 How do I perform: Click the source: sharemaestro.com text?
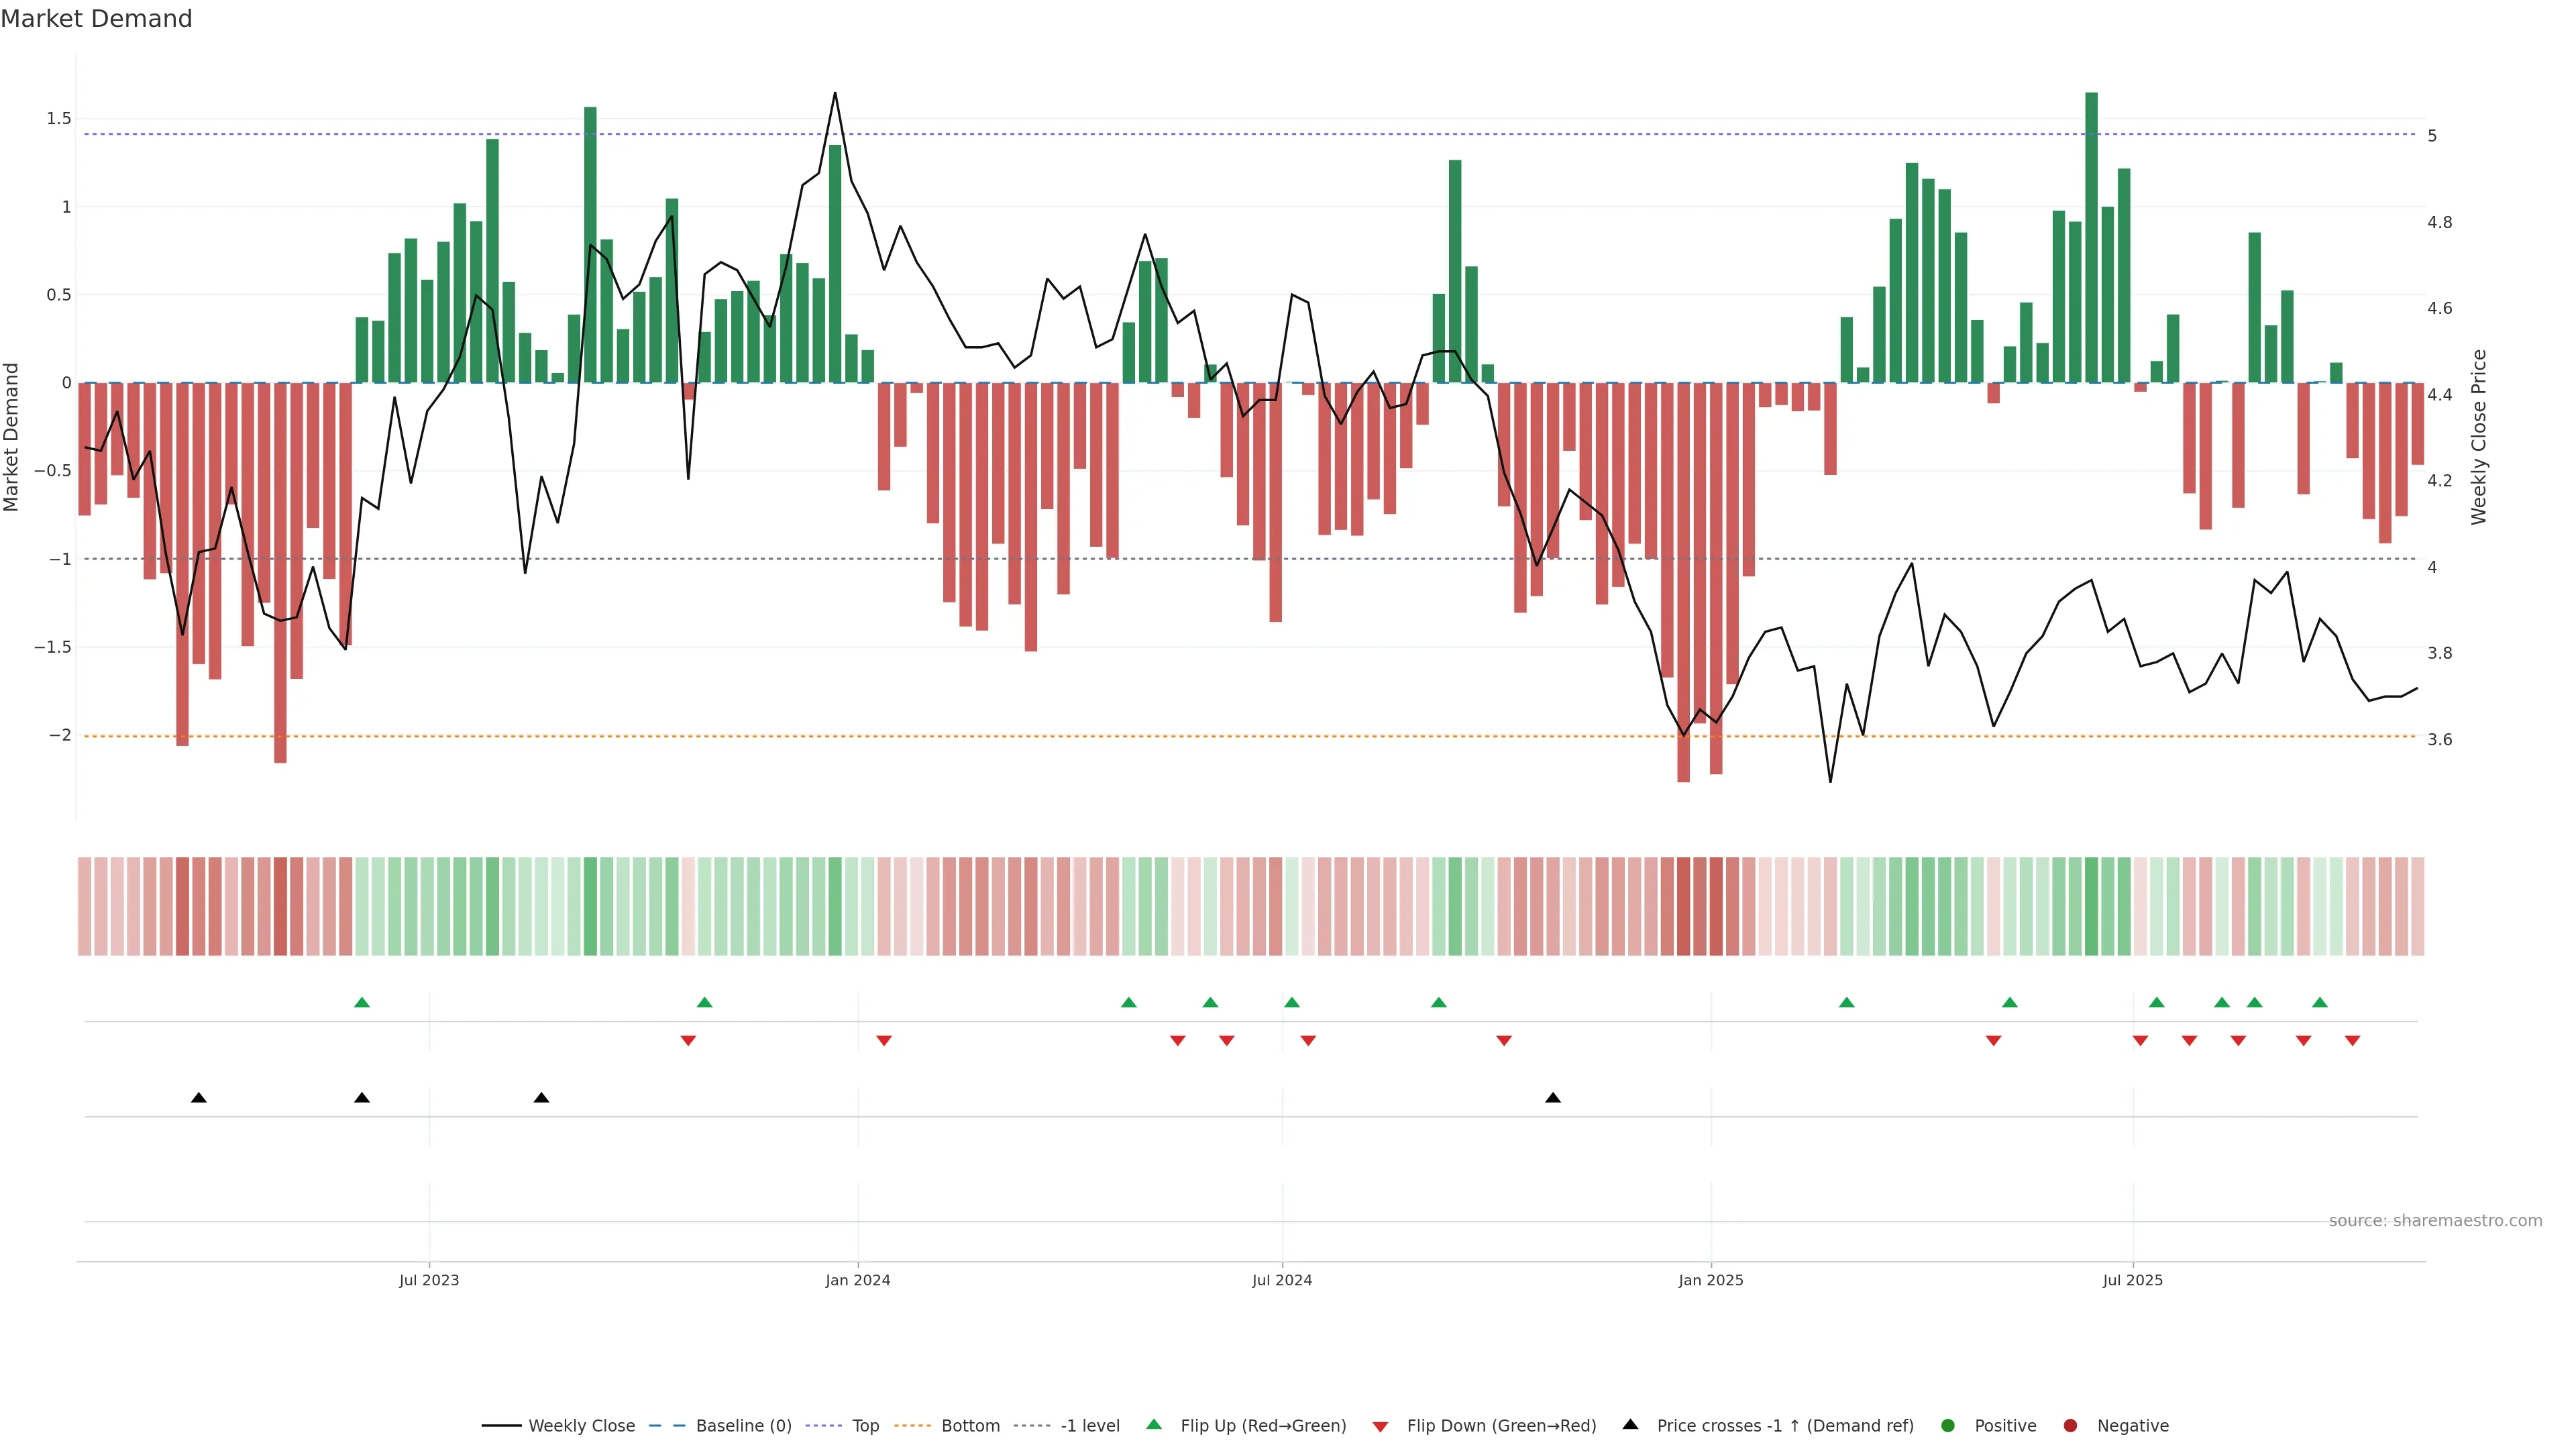2435,1220
